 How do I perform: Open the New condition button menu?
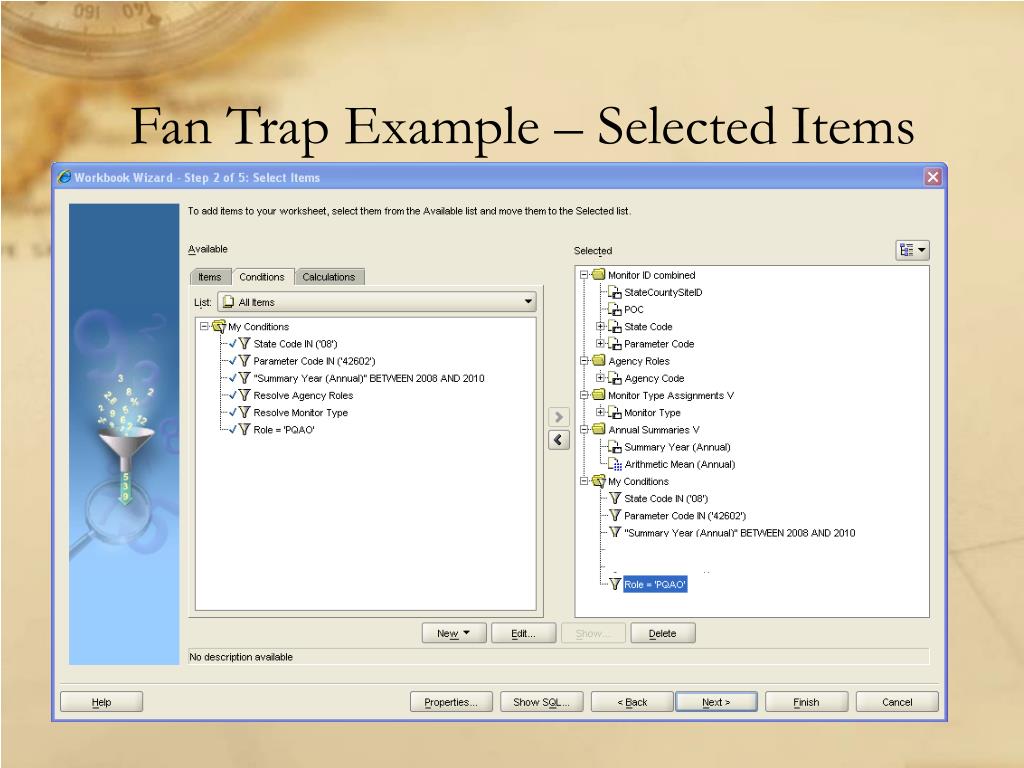click(x=454, y=633)
